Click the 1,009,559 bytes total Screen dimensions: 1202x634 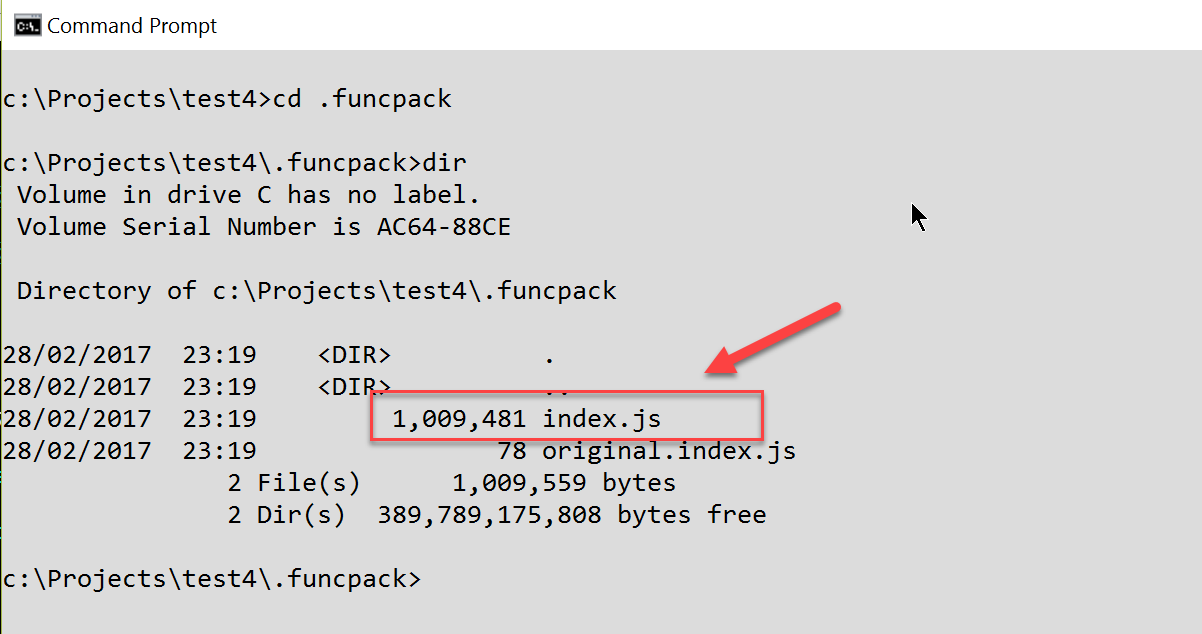tap(564, 483)
